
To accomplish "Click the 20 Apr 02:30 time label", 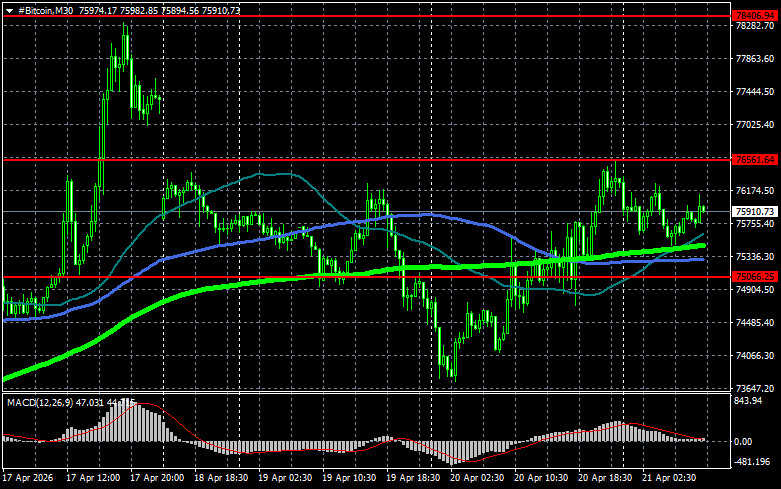I will [x=477, y=478].
